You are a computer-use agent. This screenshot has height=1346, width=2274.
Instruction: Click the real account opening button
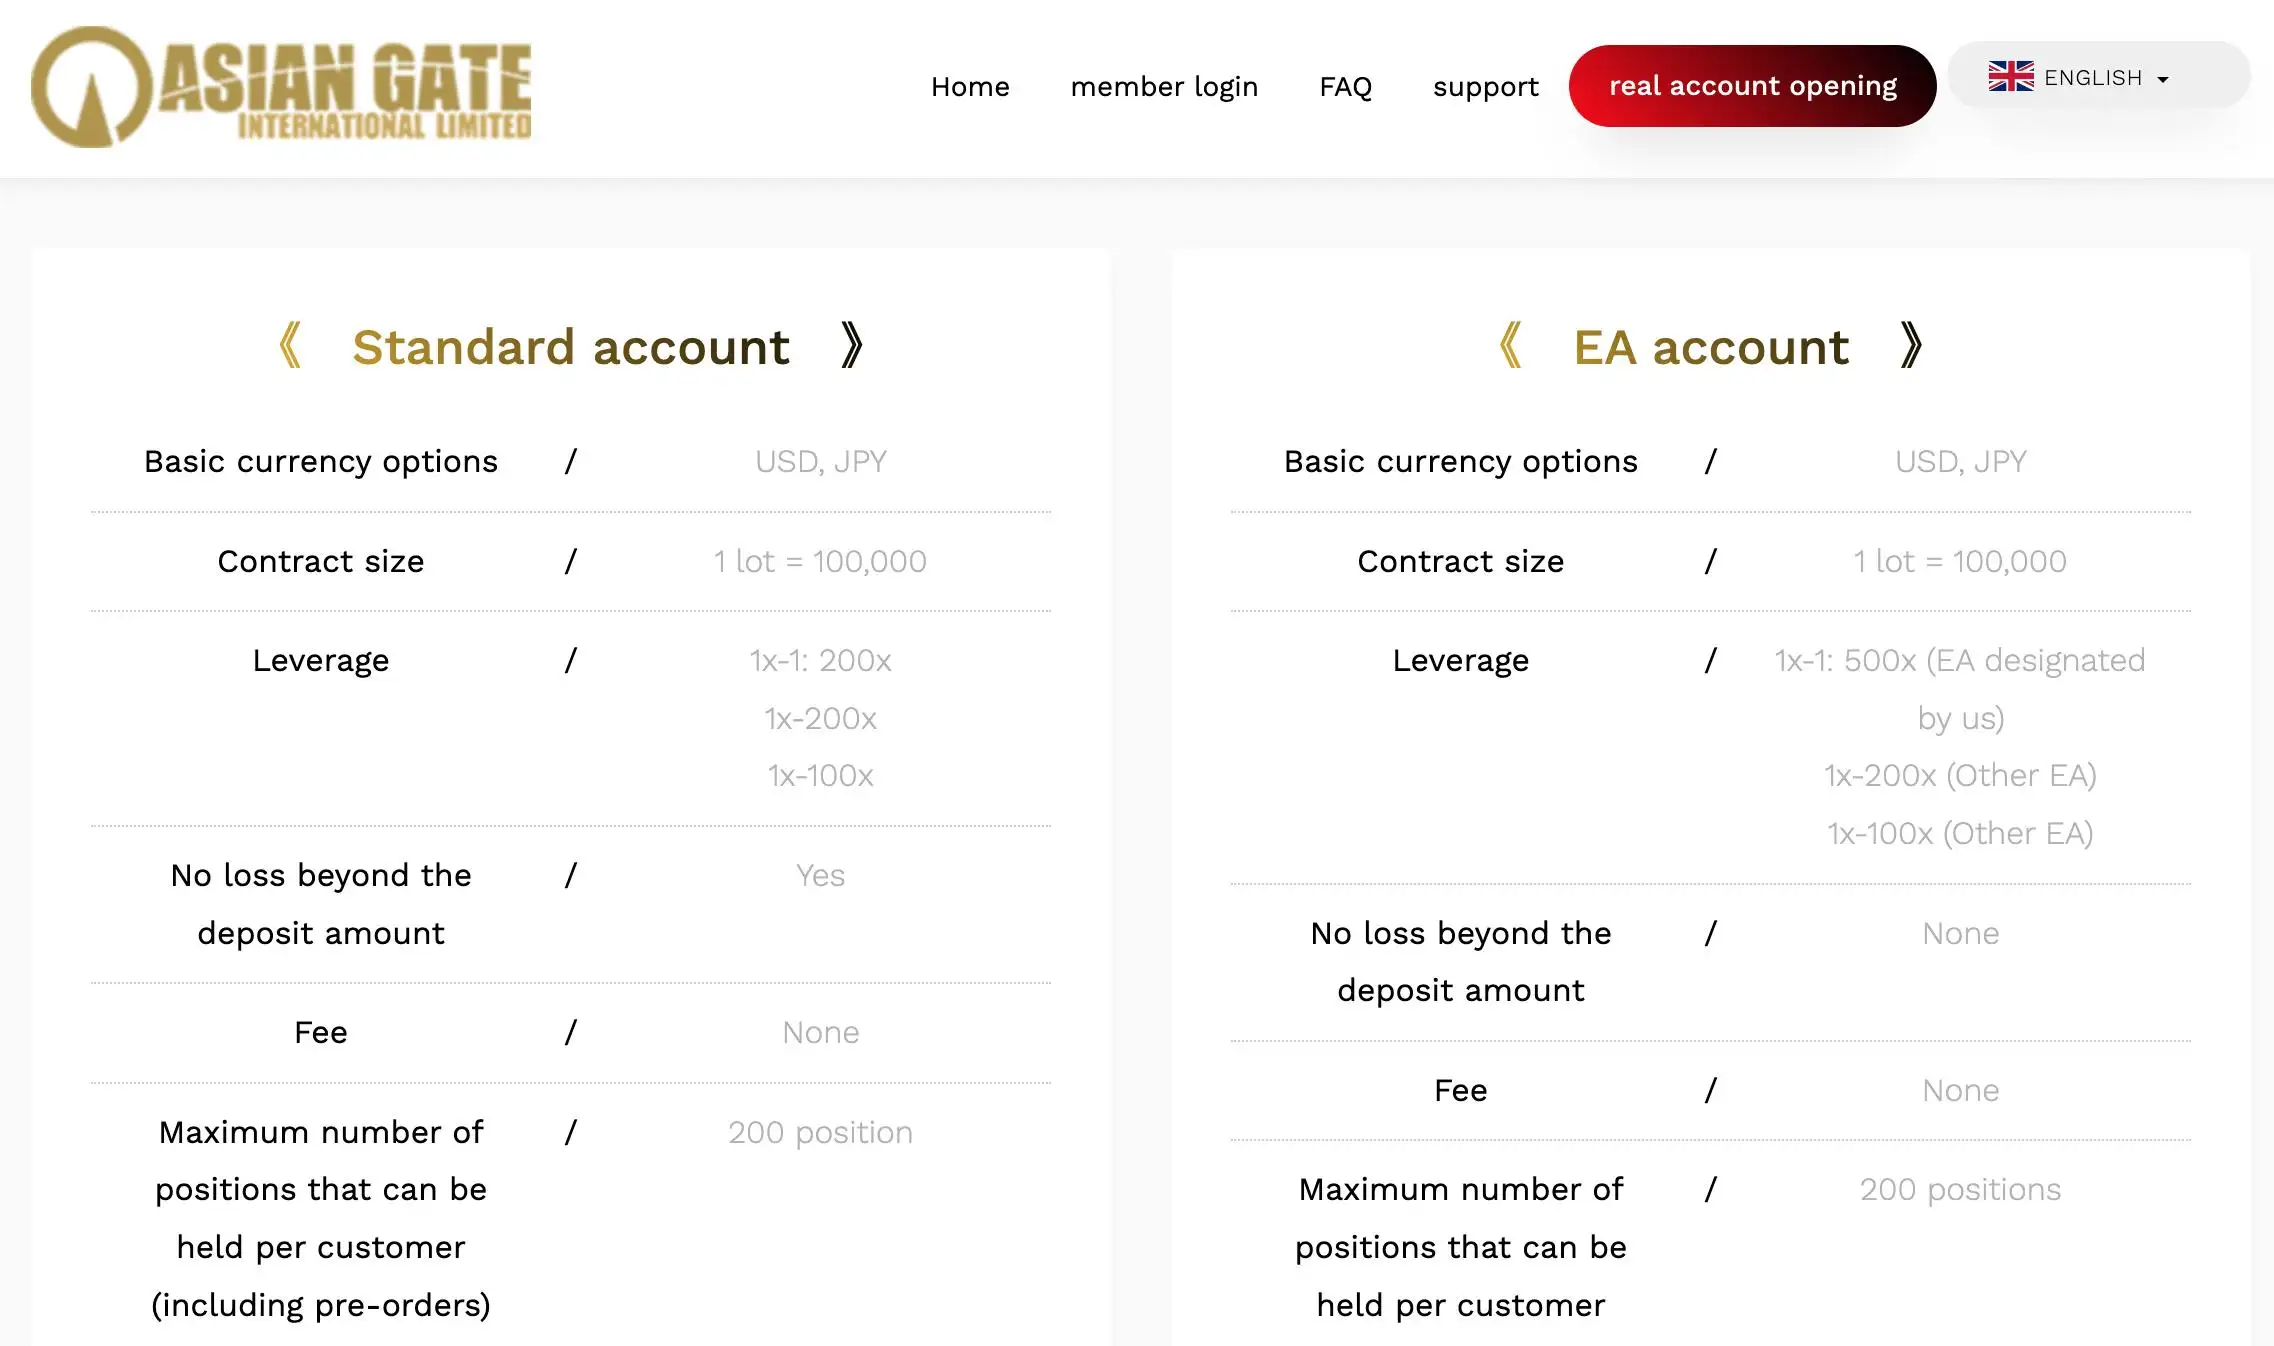pyautogui.click(x=1753, y=87)
